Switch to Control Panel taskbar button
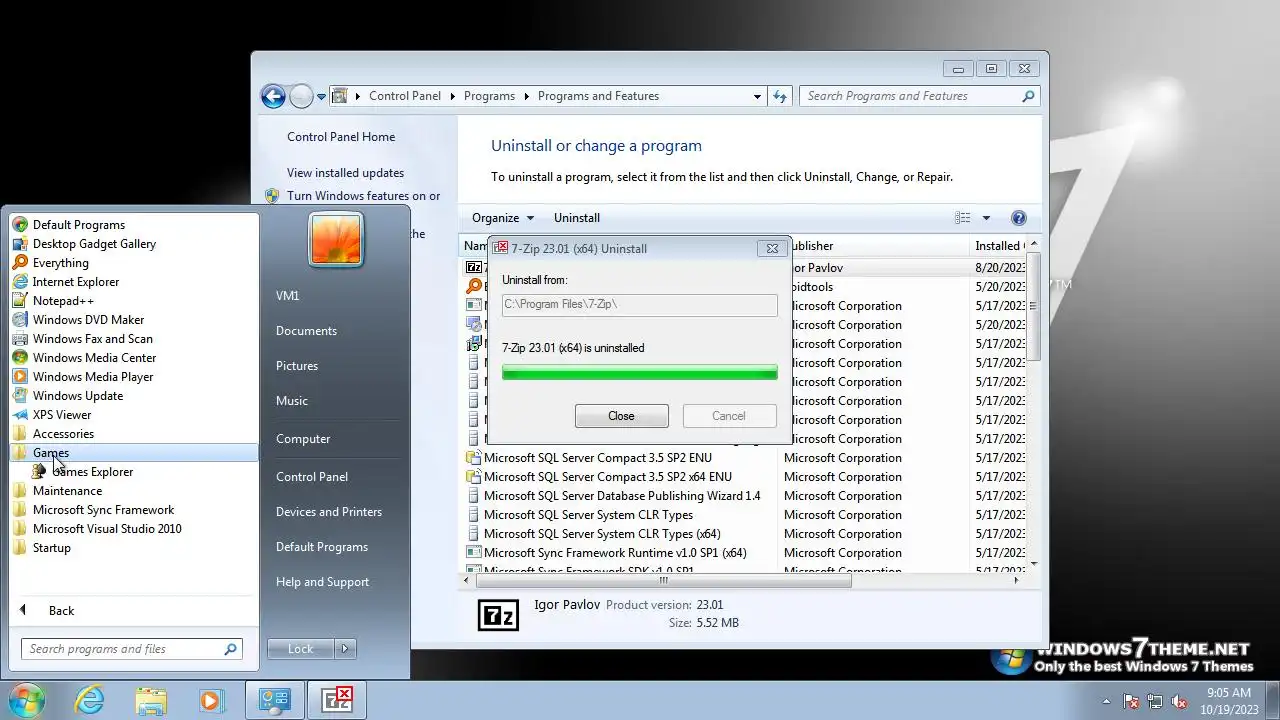This screenshot has width=1280, height=720. [x=274, y=700]
